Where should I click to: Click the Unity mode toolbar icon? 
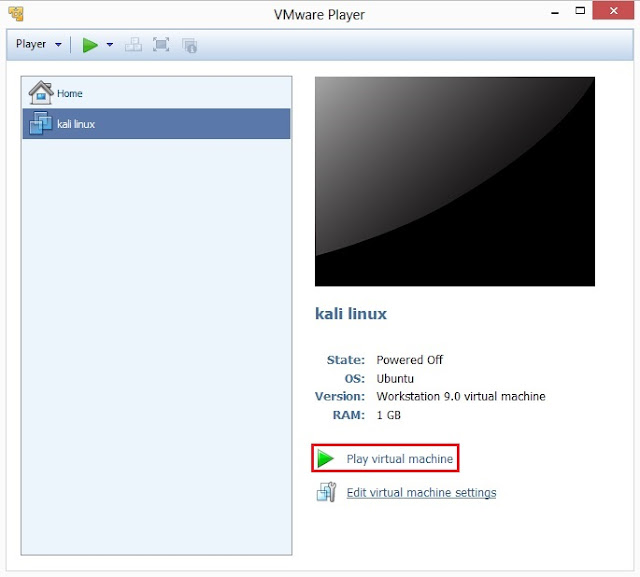(x=190, y=45)
